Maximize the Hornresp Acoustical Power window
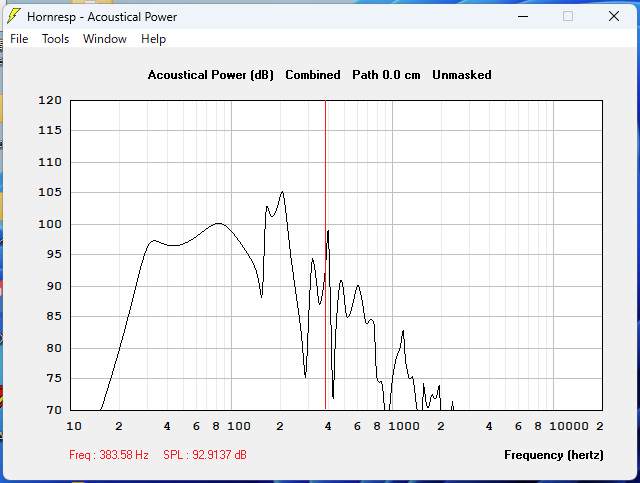Image resolution: width=640 pixels, height=483 pixels. pos(568,16)
